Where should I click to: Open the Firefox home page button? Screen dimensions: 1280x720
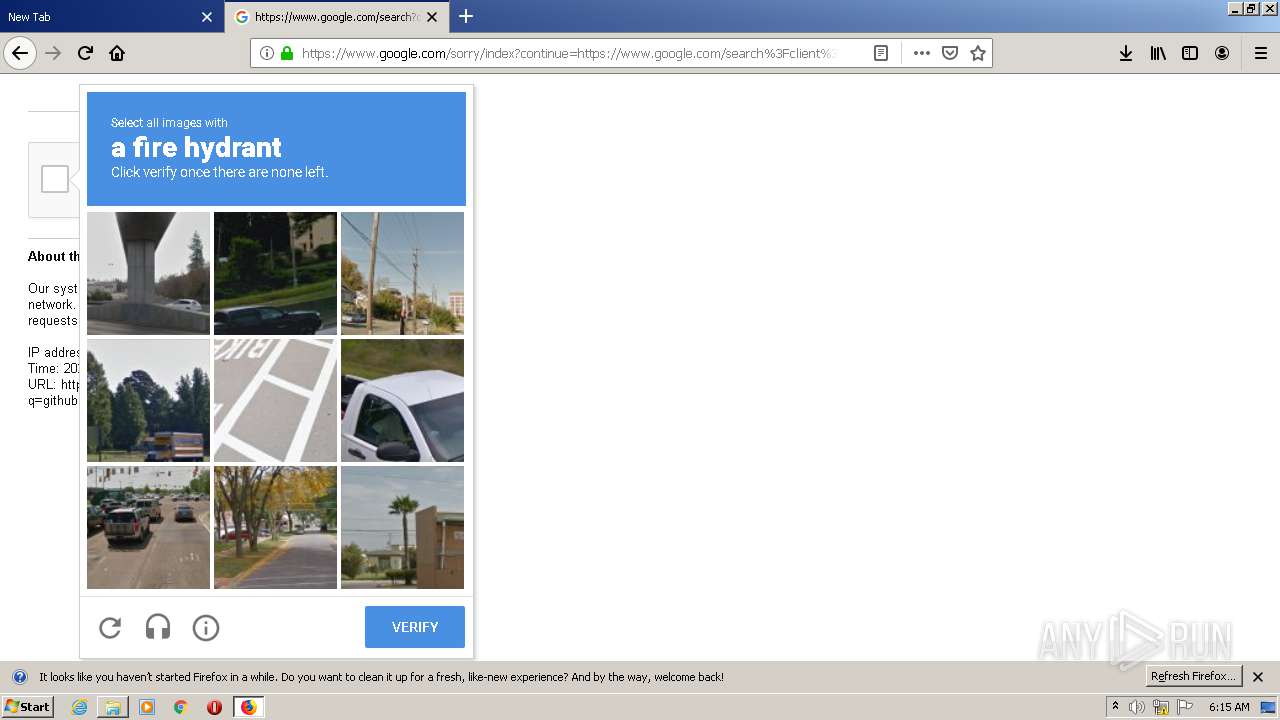(x=117, y=53)
